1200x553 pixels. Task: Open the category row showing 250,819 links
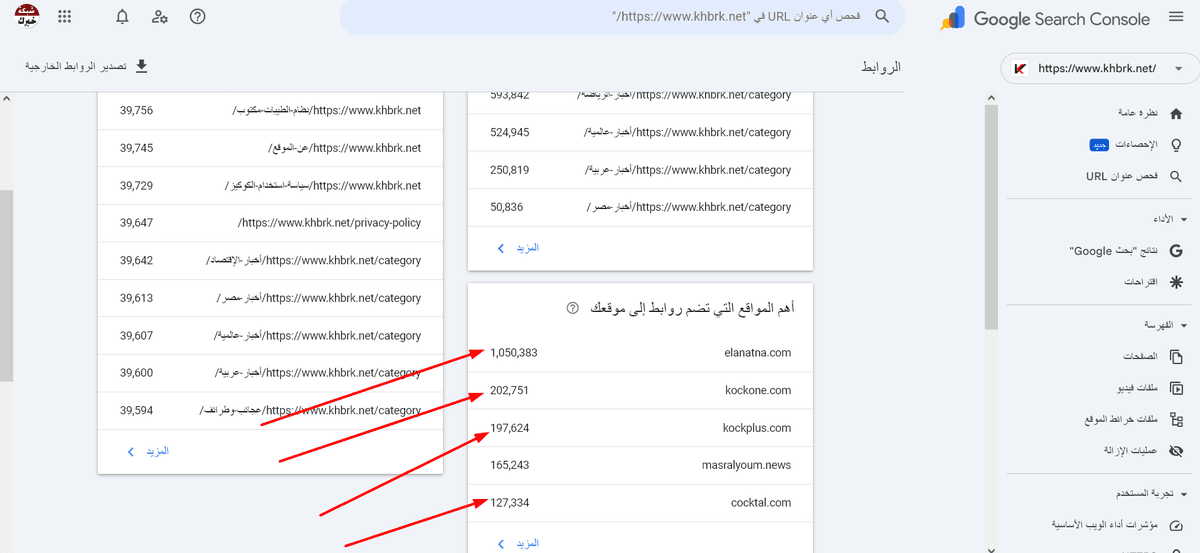[x=640, y=170]
